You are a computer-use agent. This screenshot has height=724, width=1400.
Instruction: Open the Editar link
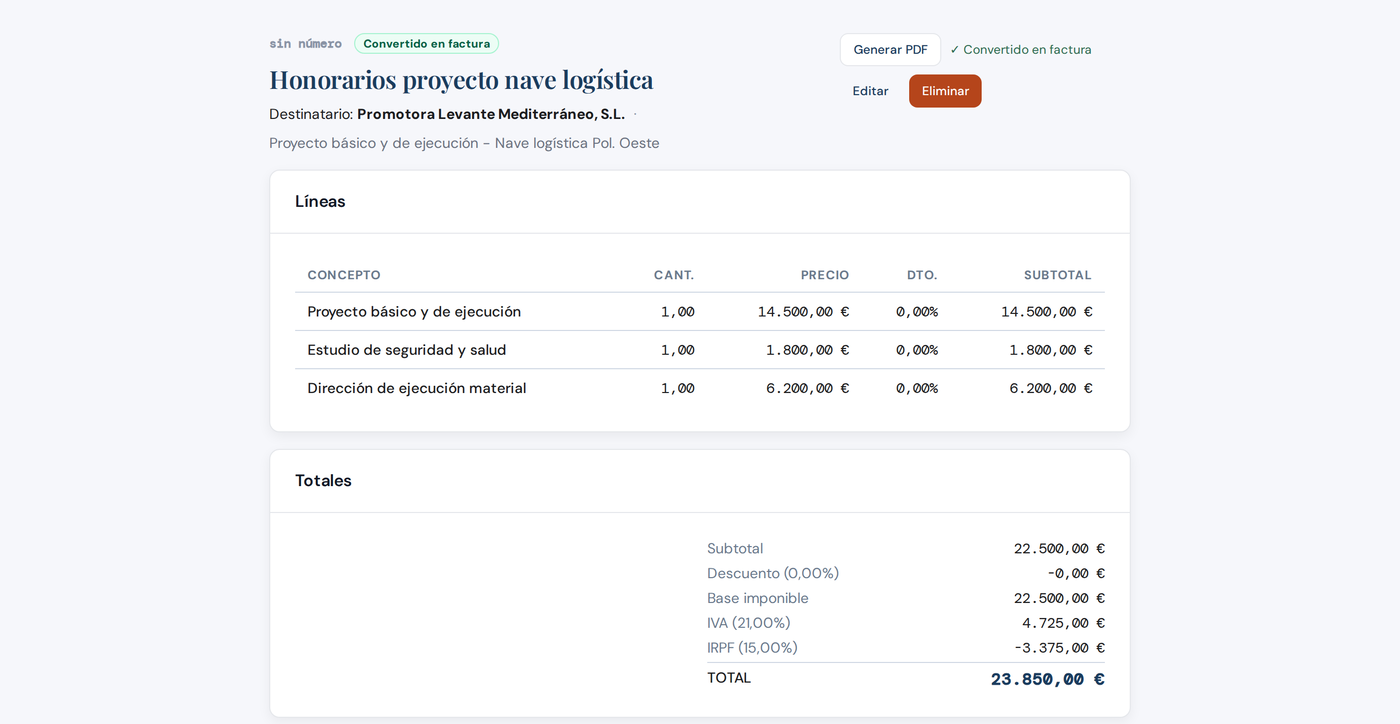(870, 91)
